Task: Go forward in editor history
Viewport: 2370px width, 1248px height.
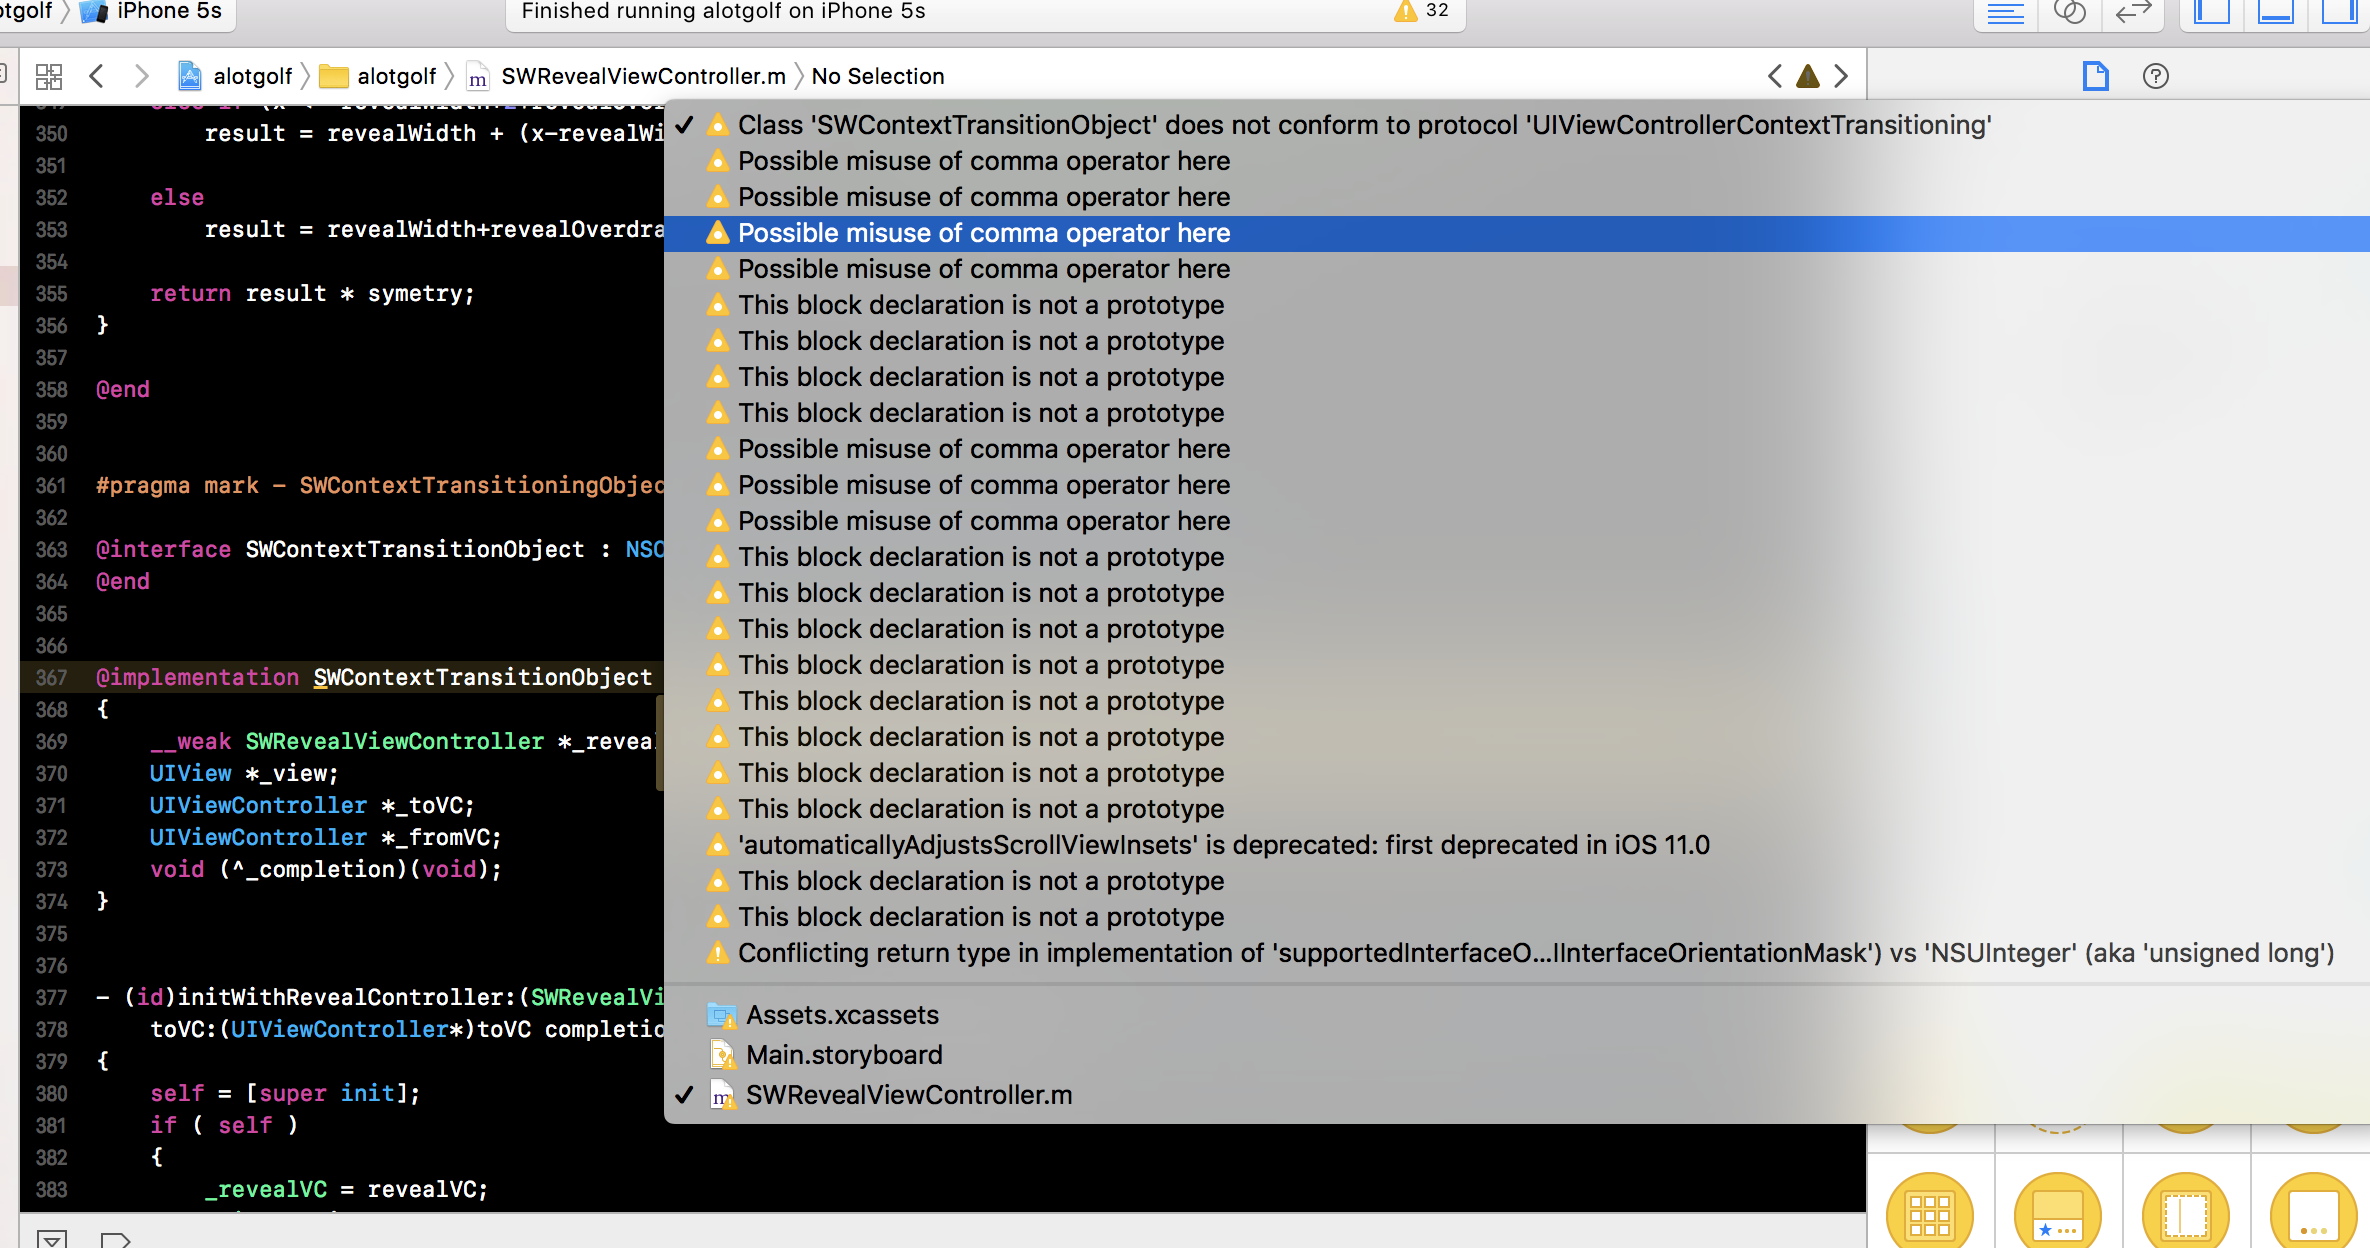Action: point(141,76)
